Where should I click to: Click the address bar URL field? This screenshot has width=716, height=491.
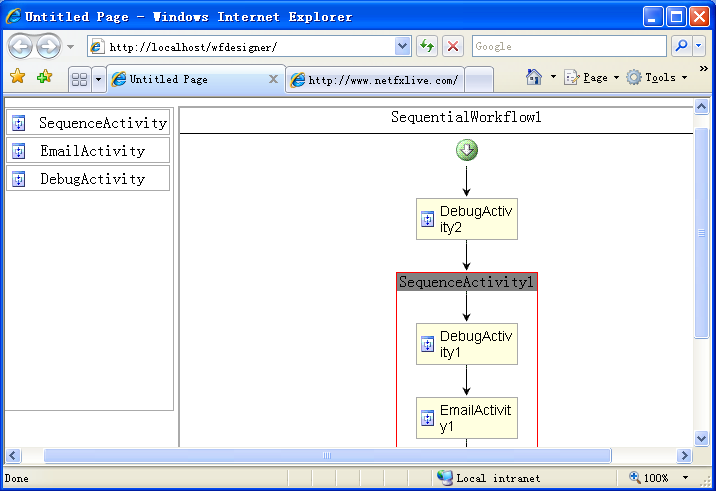242,47
